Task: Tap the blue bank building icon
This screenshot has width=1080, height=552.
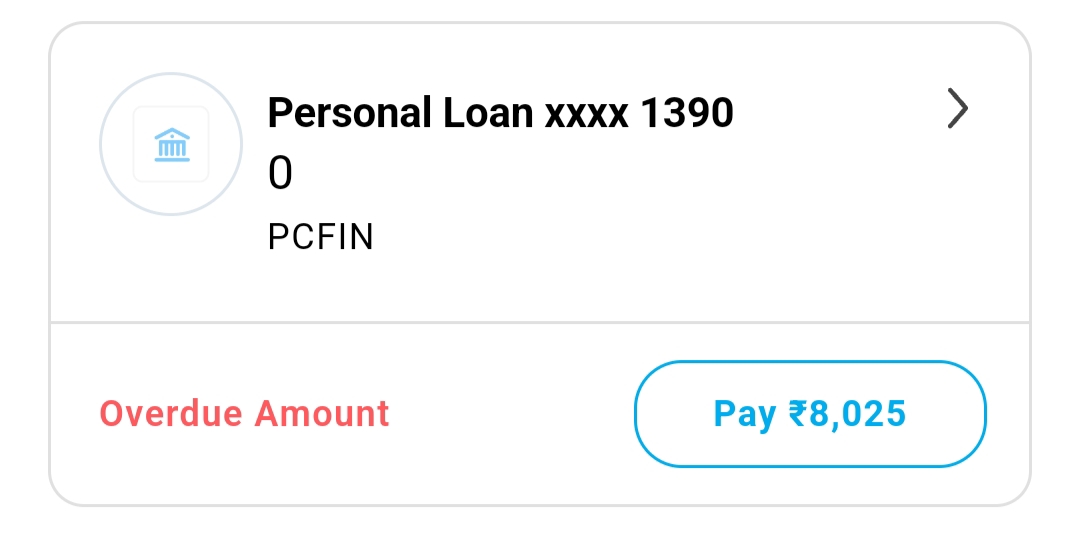Action: point(171,145)
